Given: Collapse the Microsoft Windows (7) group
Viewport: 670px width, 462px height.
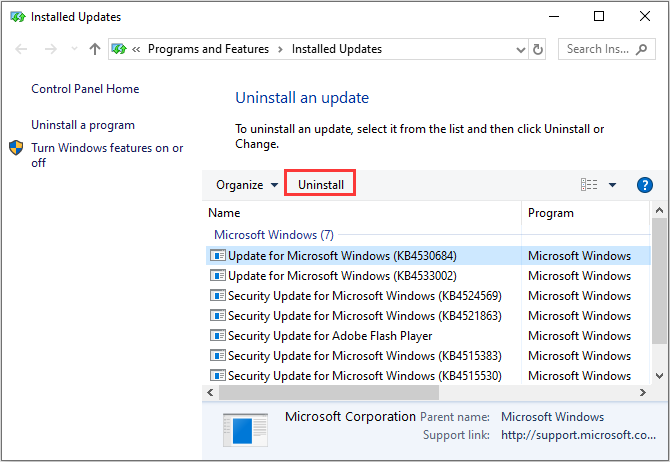Looking at the screenshot, I should click(273, 235).
